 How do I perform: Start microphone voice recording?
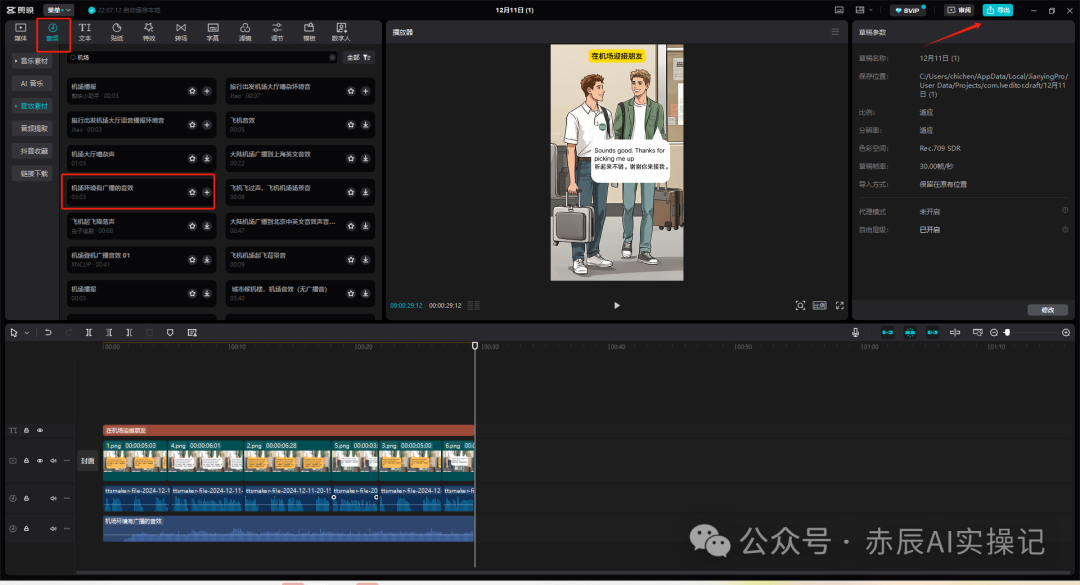855,333
